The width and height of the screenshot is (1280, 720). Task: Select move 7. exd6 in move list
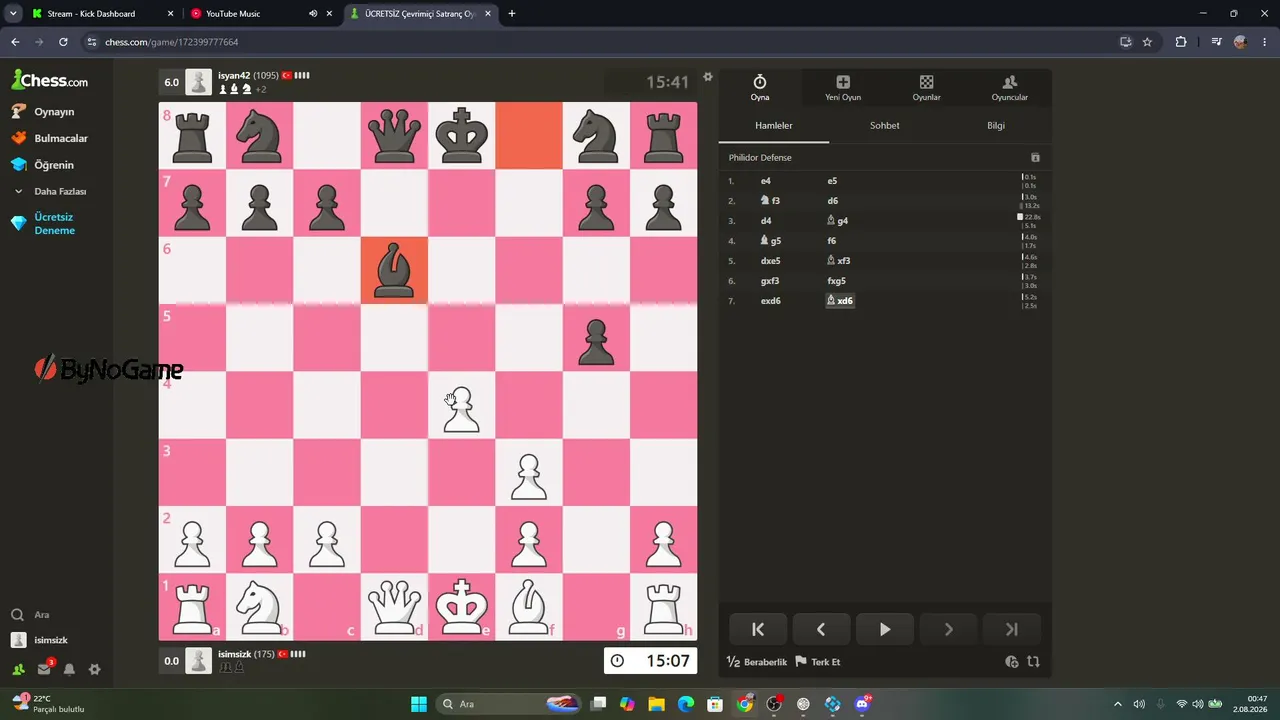(770, 301)
